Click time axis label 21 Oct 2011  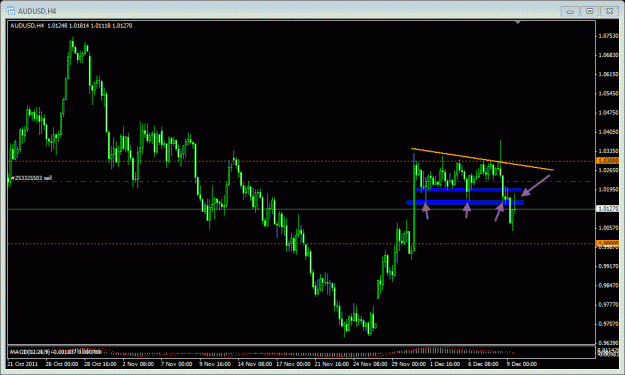pyautogui.click(x=22, y=364)
